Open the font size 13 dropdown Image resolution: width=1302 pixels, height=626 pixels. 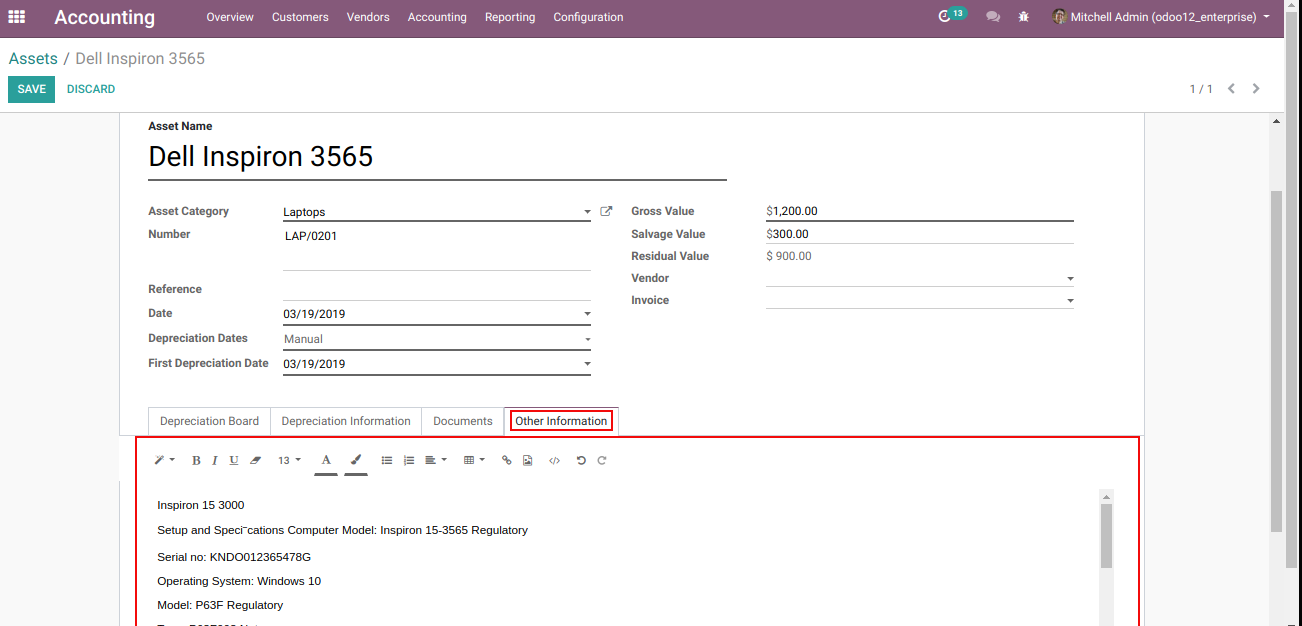pyautogui.click(x=289, y=460)
